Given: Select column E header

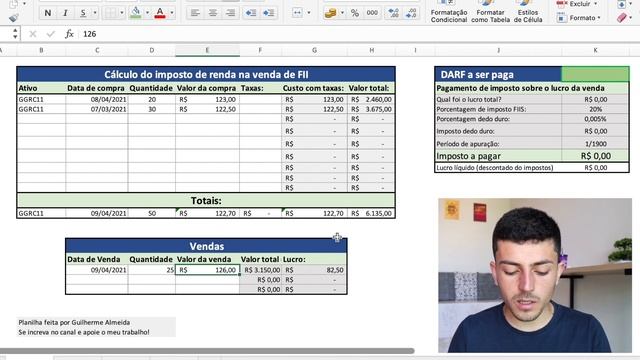Looking at the screenshot, I should [x=207, y=50].
